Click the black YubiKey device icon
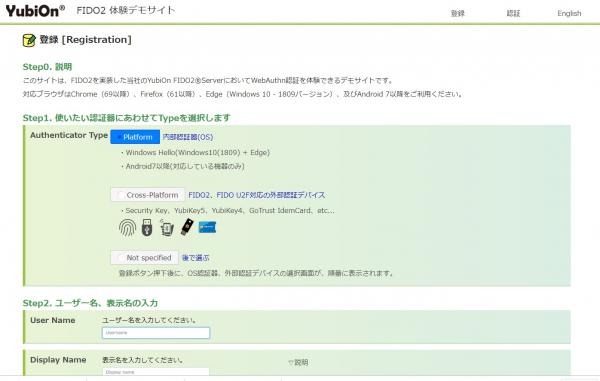600x381 pixels. [x=187, y=227]
